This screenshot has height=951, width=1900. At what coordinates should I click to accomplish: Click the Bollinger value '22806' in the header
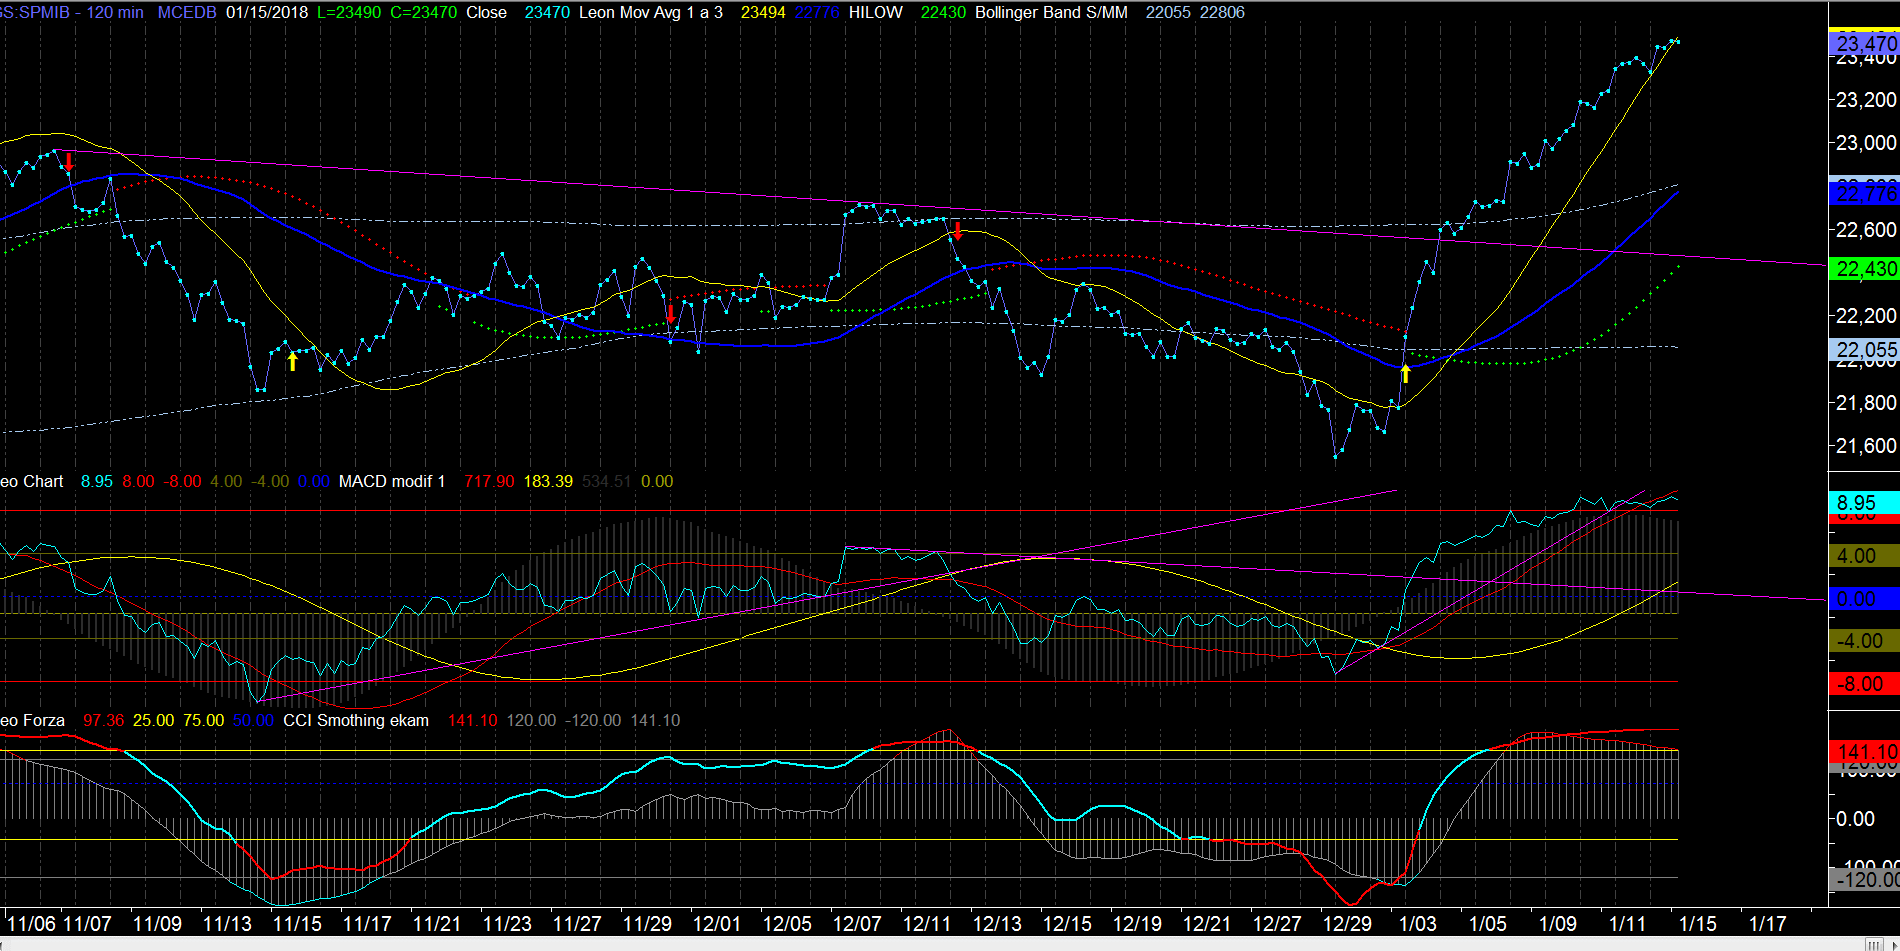tap(1222, 13)
